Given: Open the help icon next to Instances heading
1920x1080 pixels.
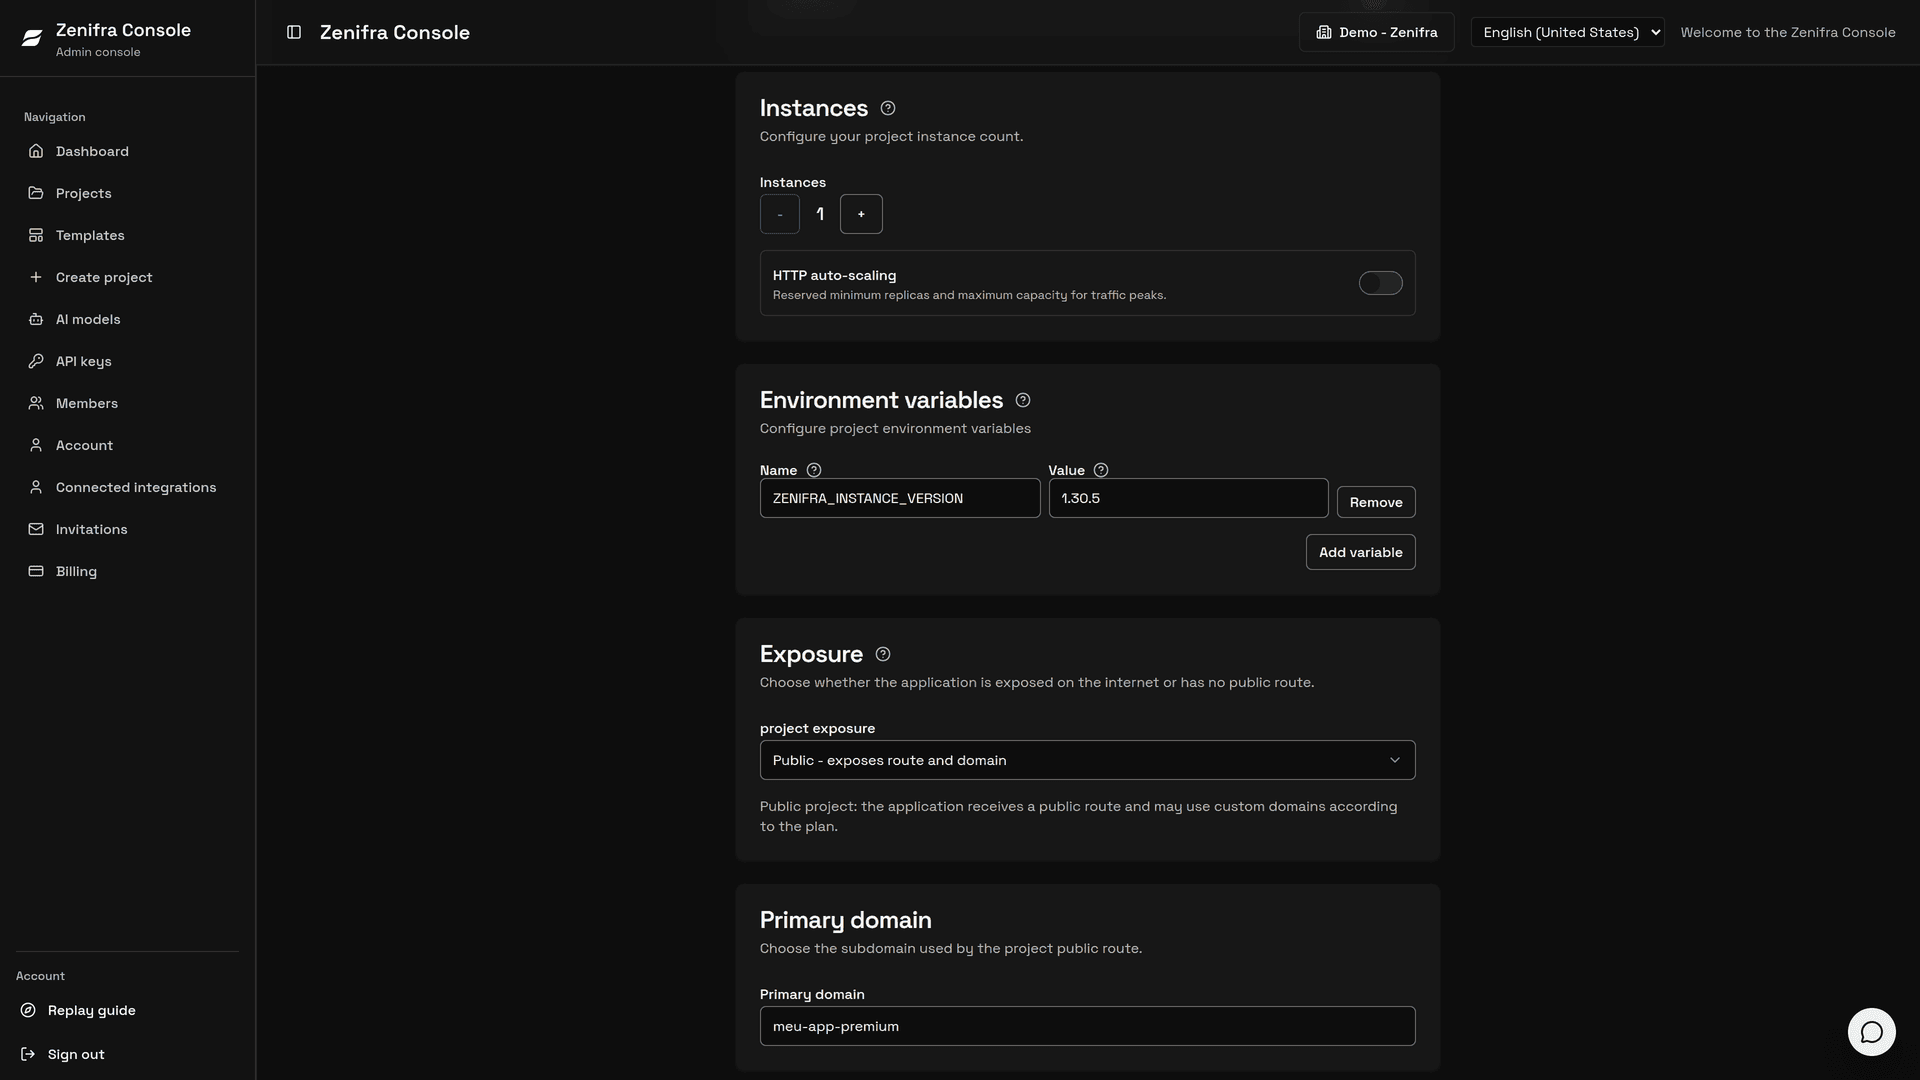Looking at the screenshot, I should click(888, 108).
